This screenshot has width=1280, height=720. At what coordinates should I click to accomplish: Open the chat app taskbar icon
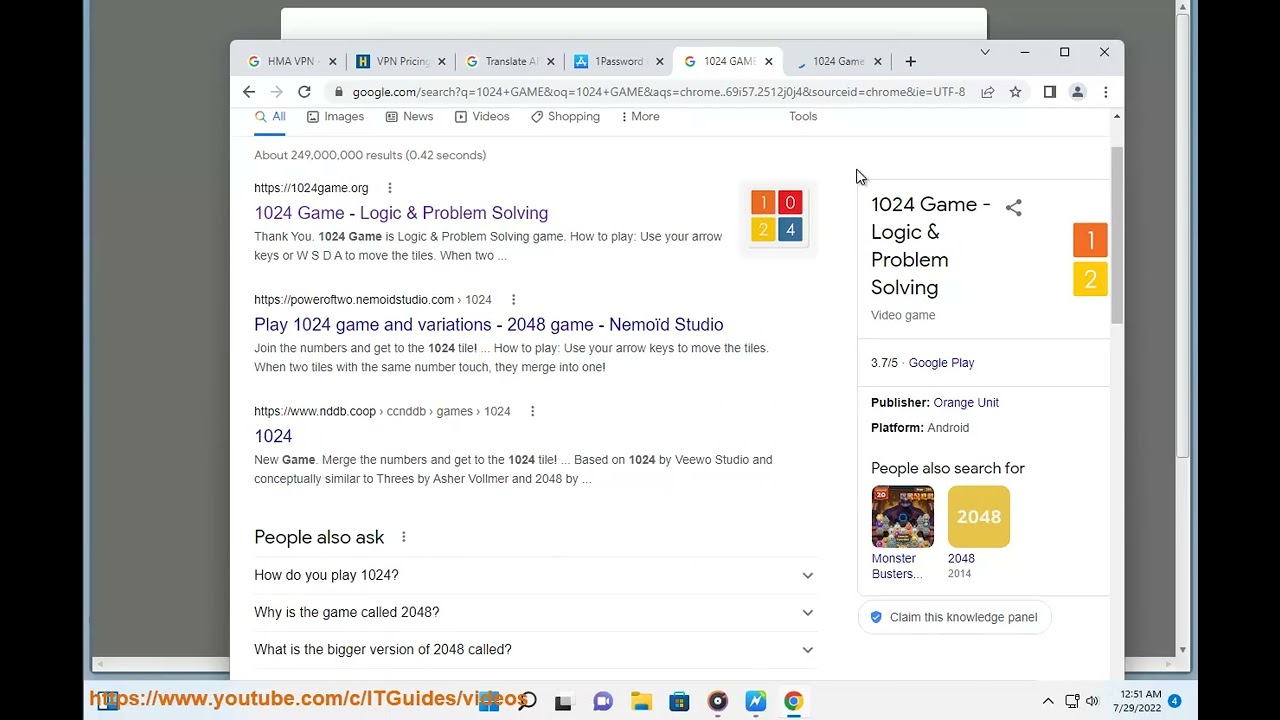click(603, 701)
